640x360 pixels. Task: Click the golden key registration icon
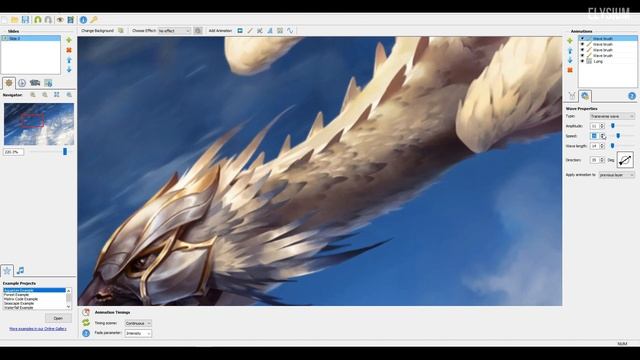94,20
